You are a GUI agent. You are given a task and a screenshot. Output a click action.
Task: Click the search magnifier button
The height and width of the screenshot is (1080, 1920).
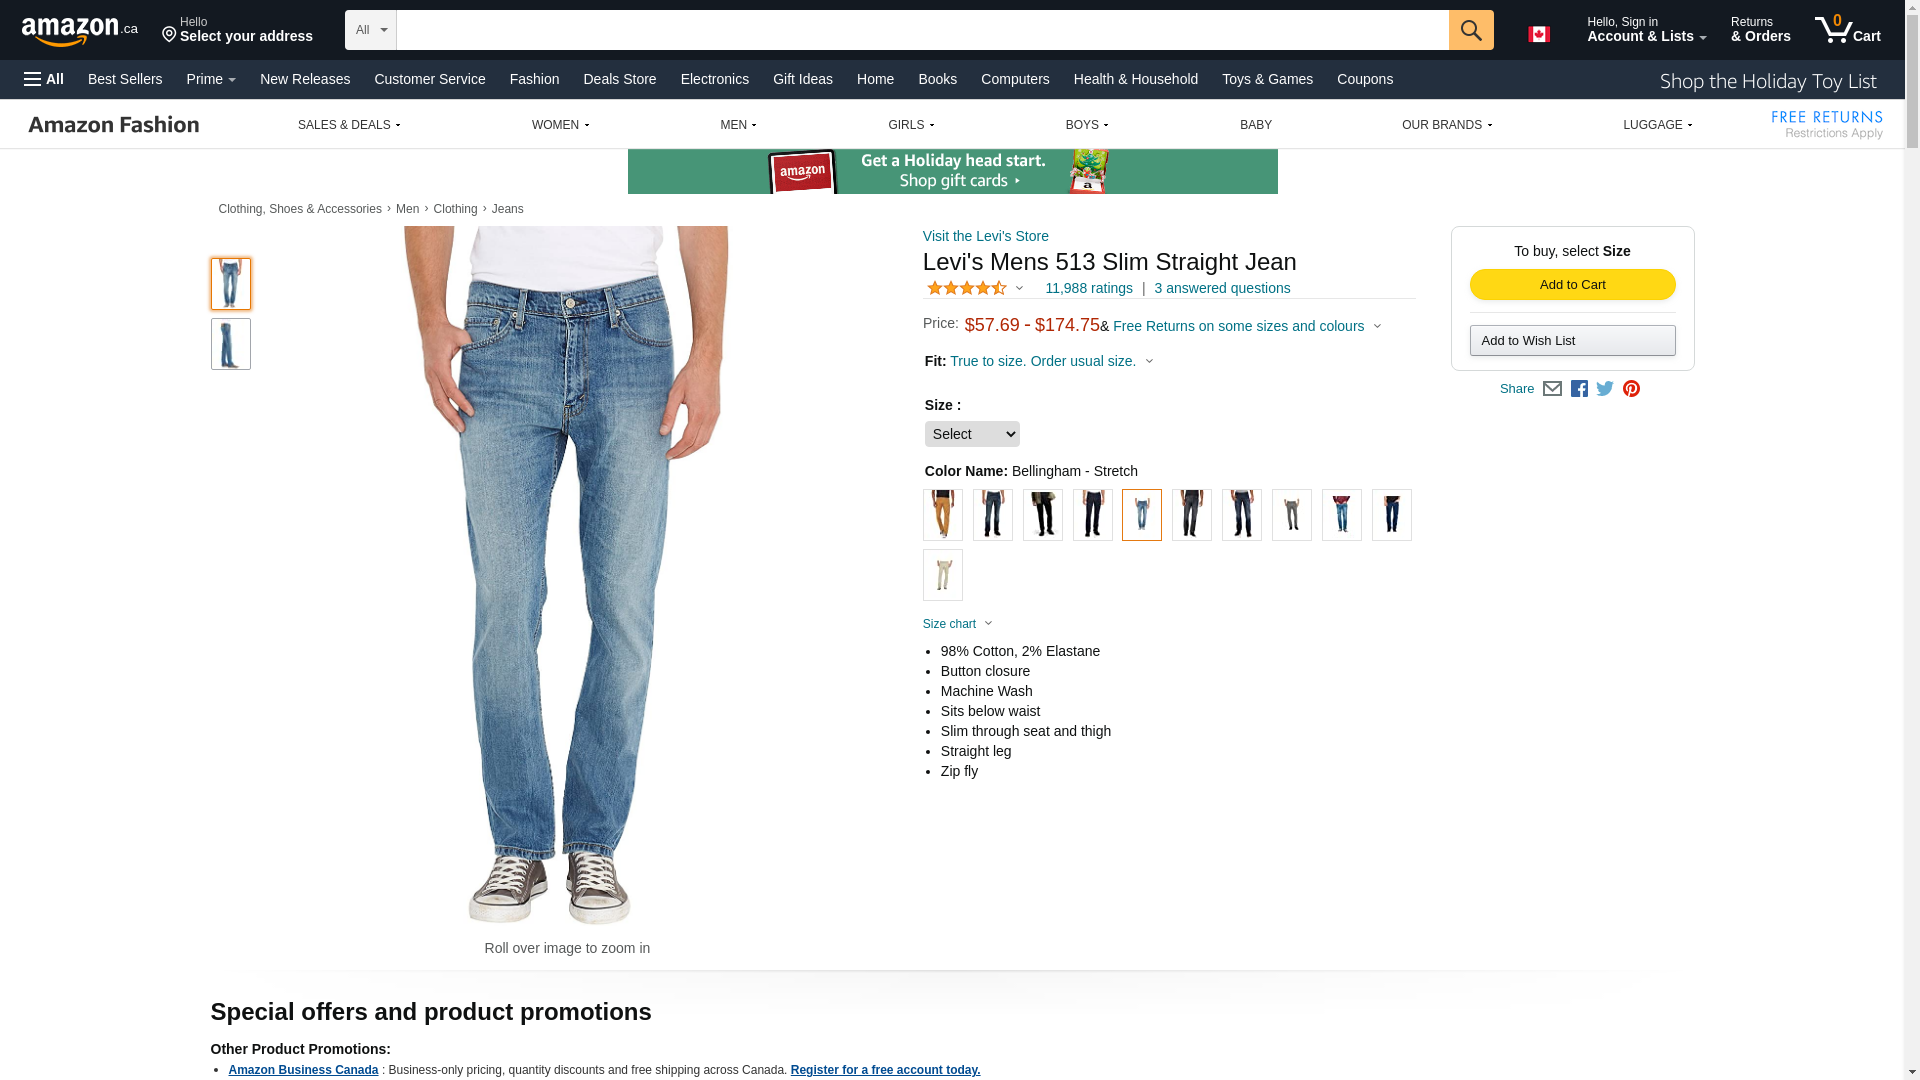(x=1471, y=30)
